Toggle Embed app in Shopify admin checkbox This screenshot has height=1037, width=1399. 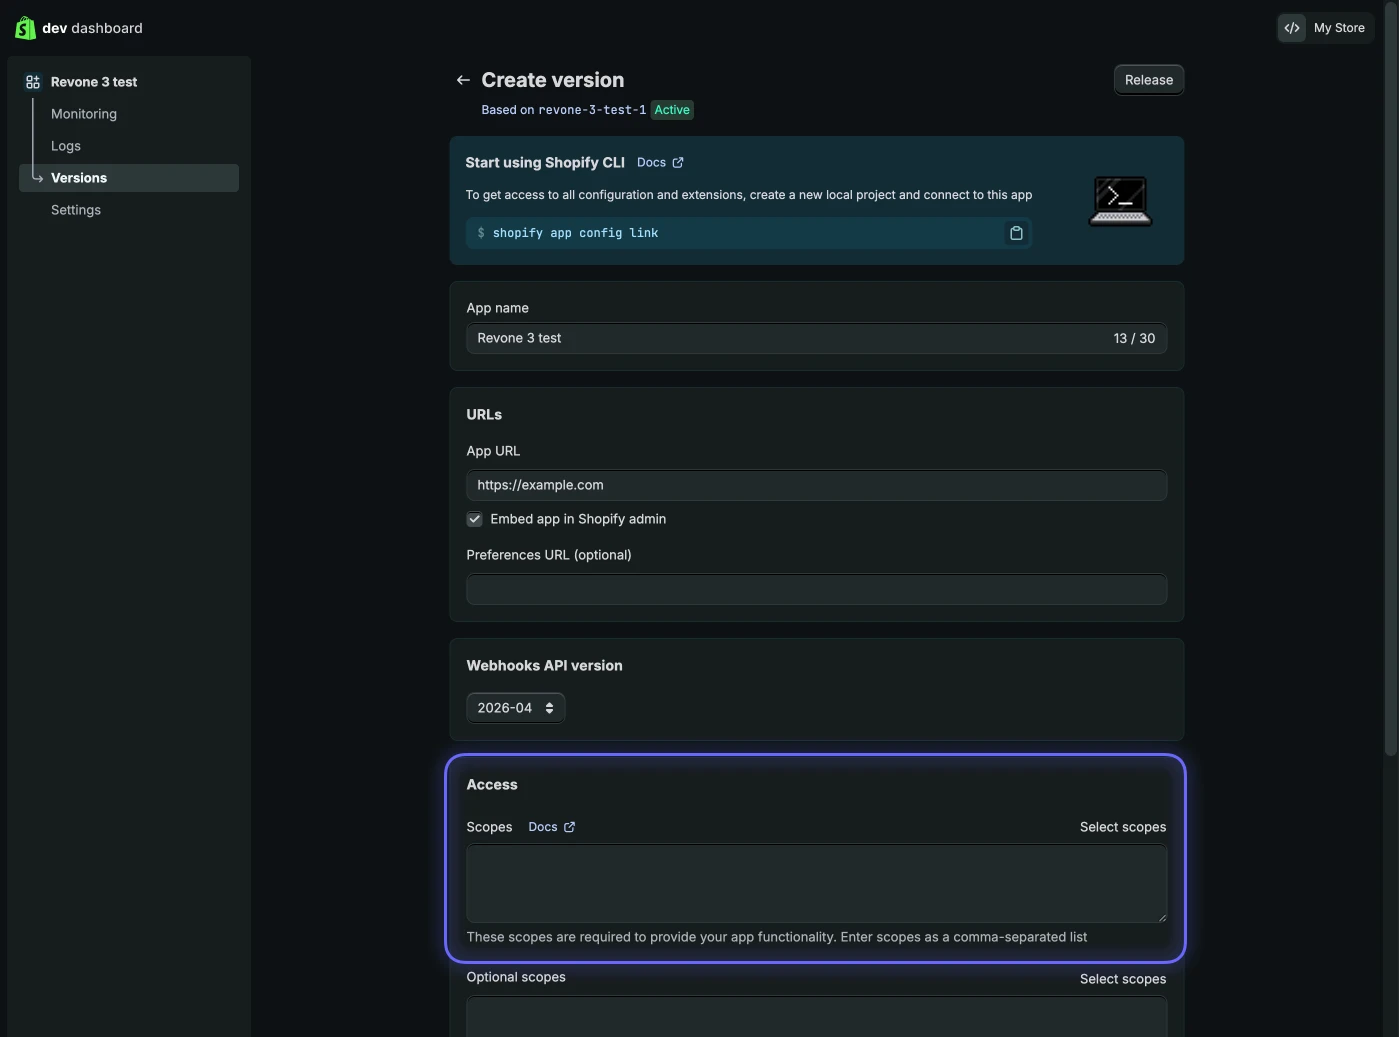coord(475,519)
